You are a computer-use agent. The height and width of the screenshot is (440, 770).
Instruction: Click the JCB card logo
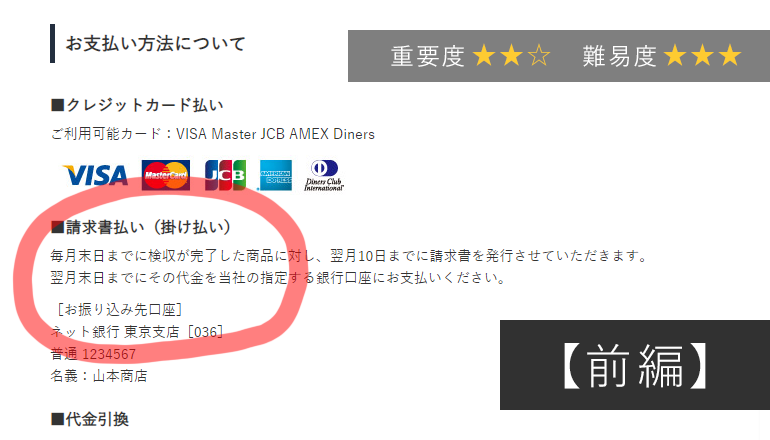coord(225,175)
